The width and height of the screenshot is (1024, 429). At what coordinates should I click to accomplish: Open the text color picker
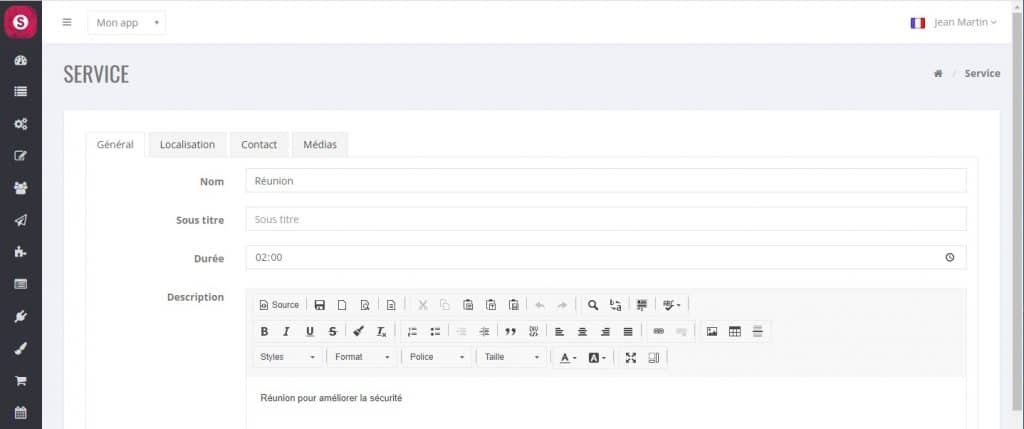tap(568, 358)
